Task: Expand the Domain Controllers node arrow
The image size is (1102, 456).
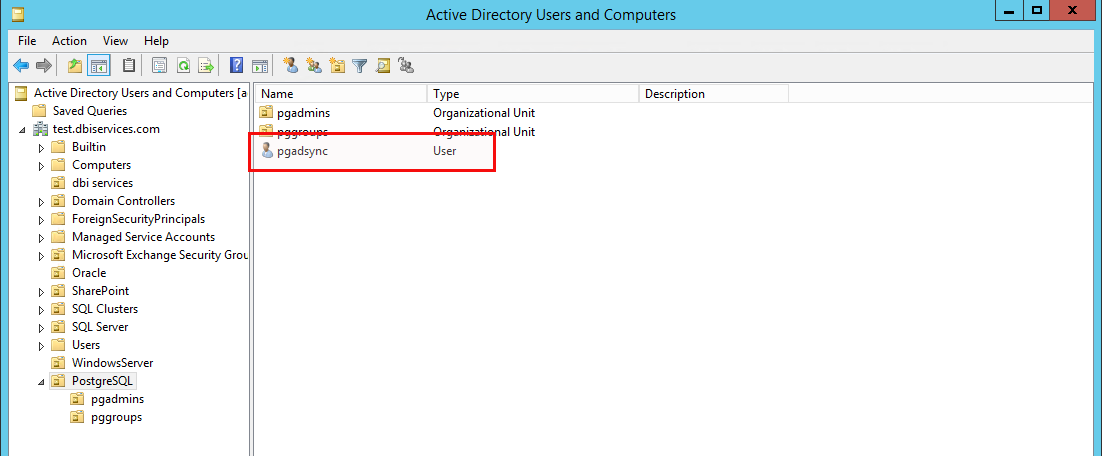Action: (41, 202)
